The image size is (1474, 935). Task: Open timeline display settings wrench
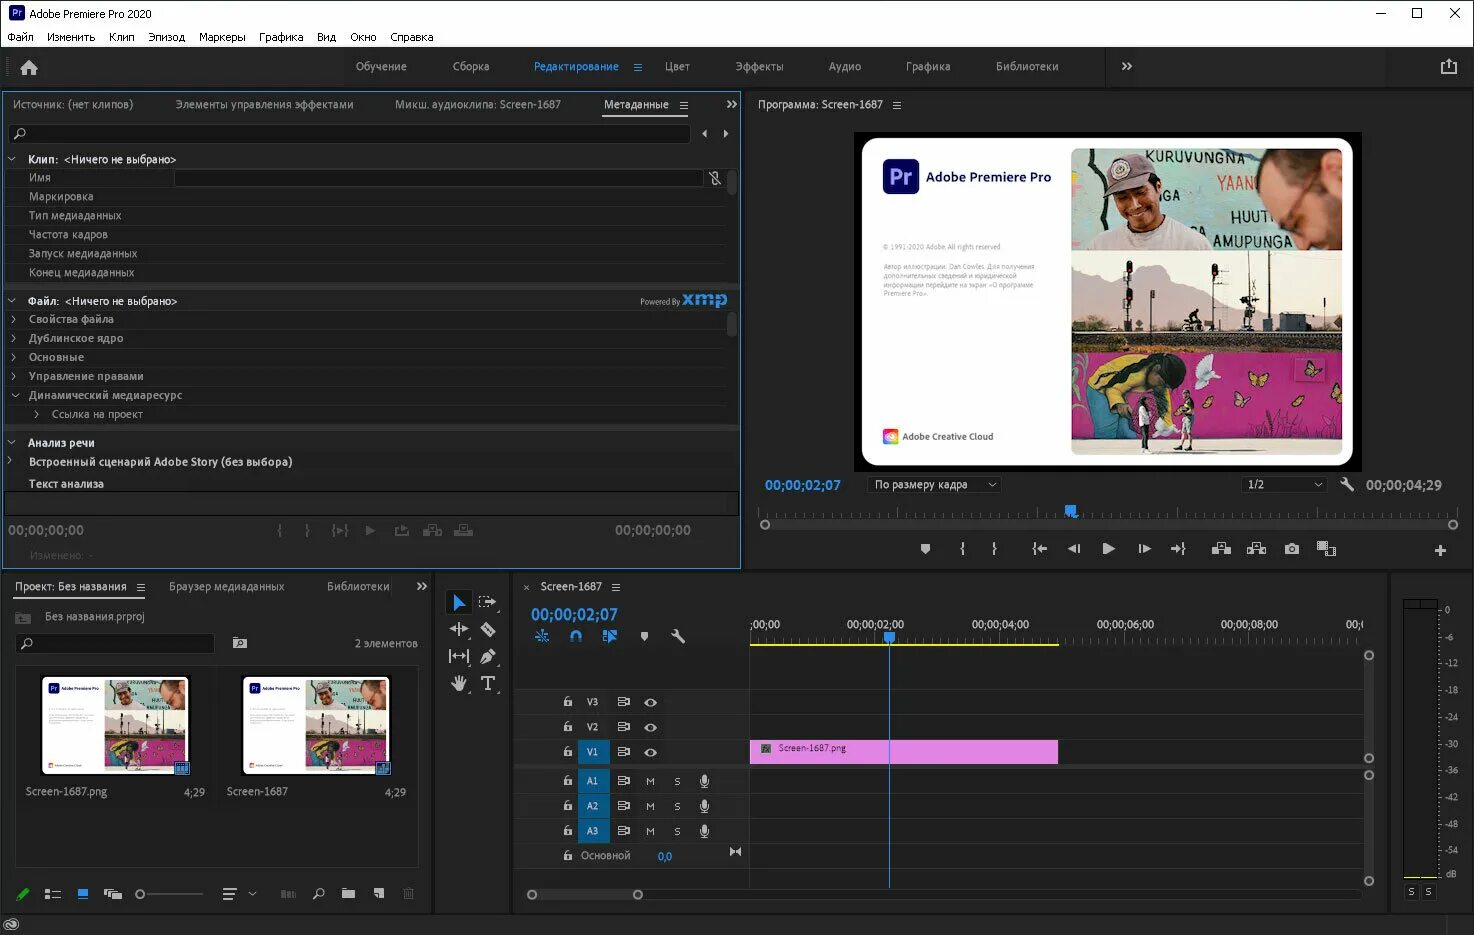coord(678,636)
